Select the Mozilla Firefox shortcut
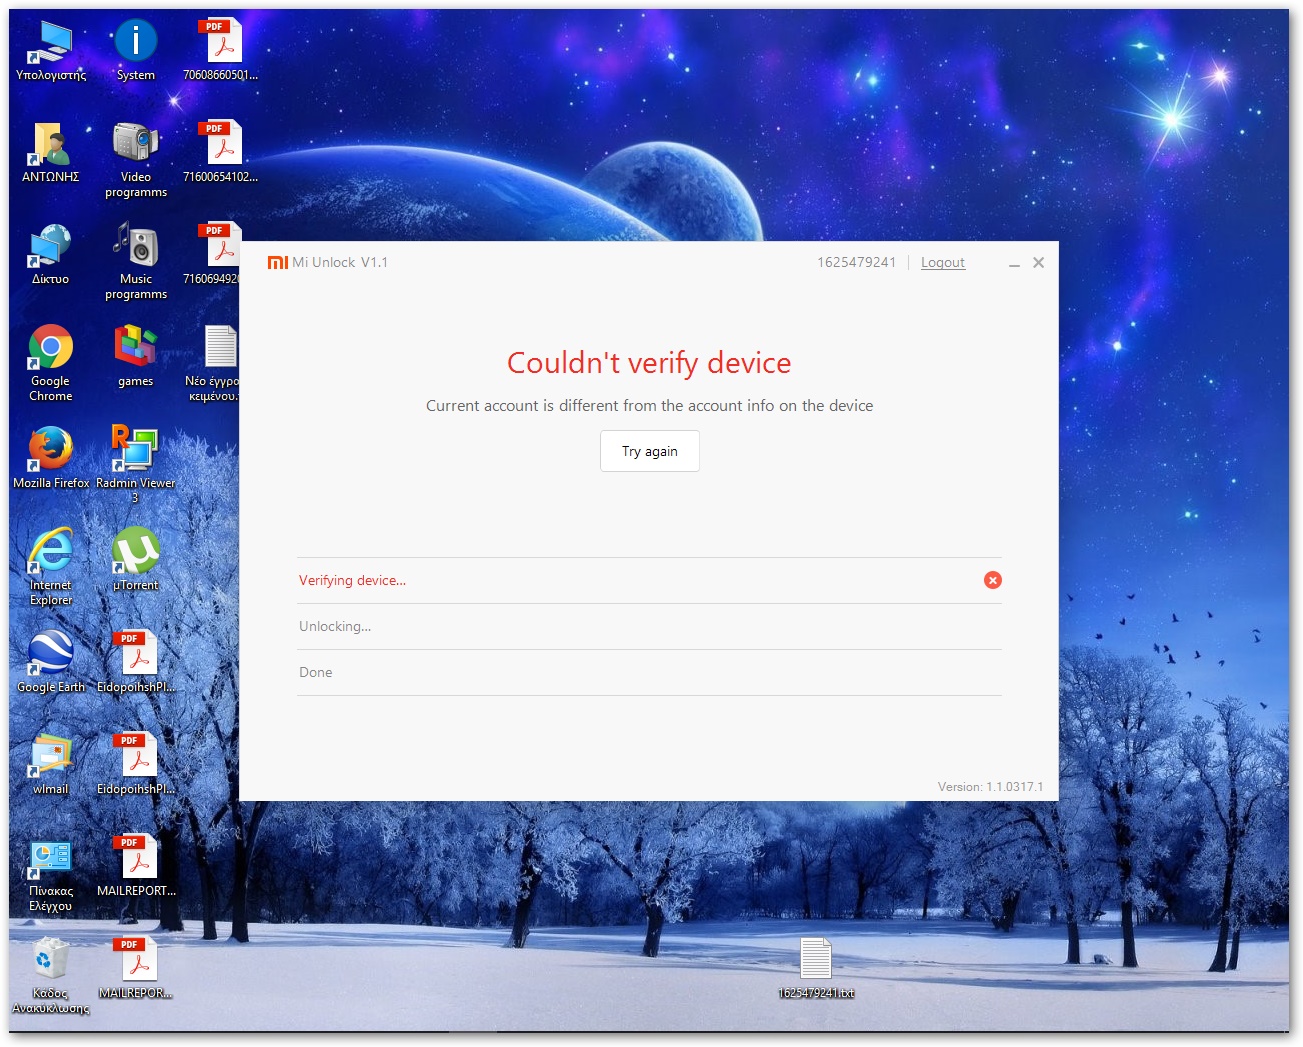This screenshot has height=1047, width=1303. click(51, 459)
